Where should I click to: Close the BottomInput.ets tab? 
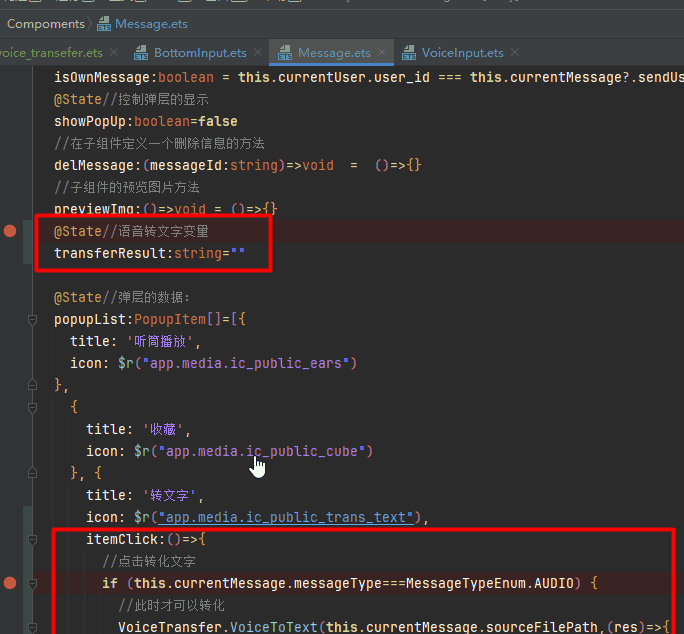pyautogui.click(x=260, y=53)
